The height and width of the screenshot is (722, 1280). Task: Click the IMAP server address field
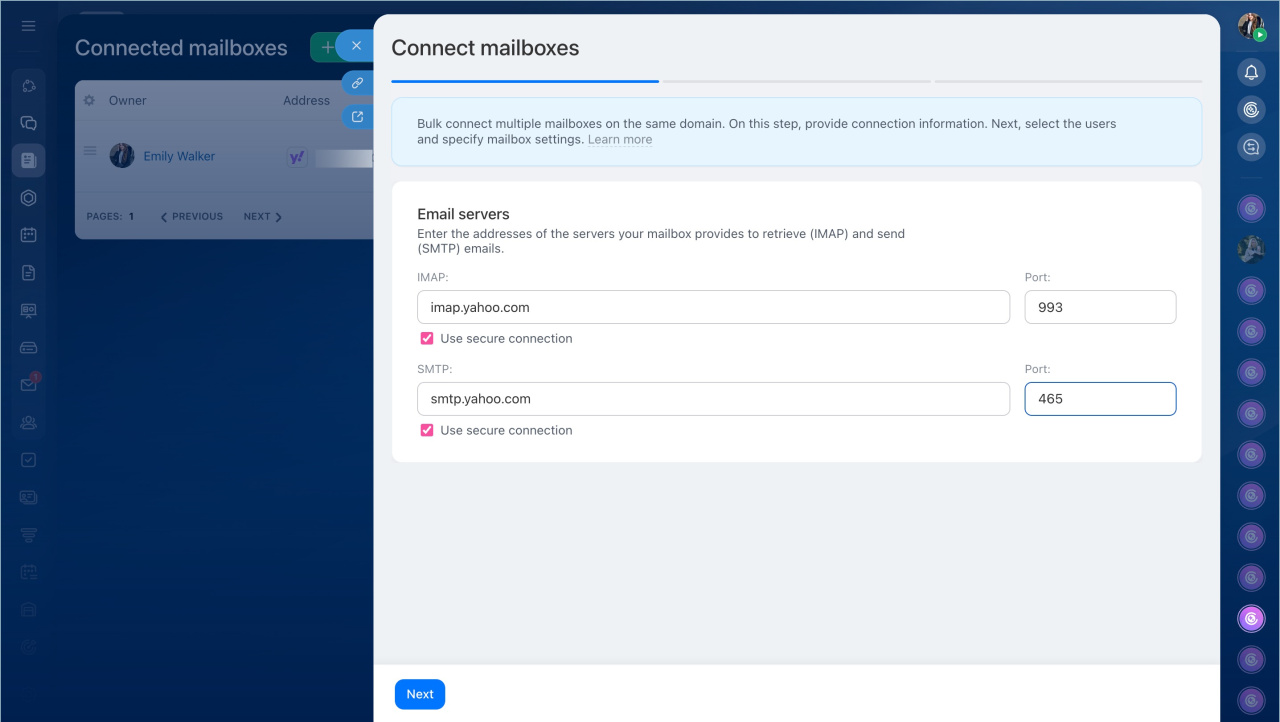(x=713, y=308)
